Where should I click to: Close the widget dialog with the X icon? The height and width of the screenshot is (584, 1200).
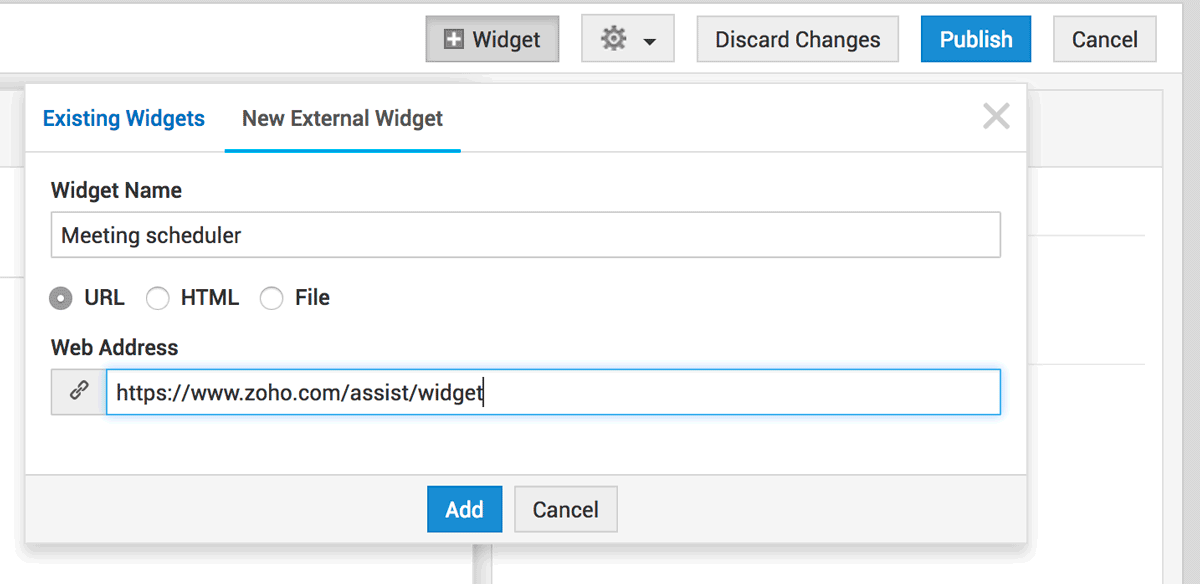point(996,117)
